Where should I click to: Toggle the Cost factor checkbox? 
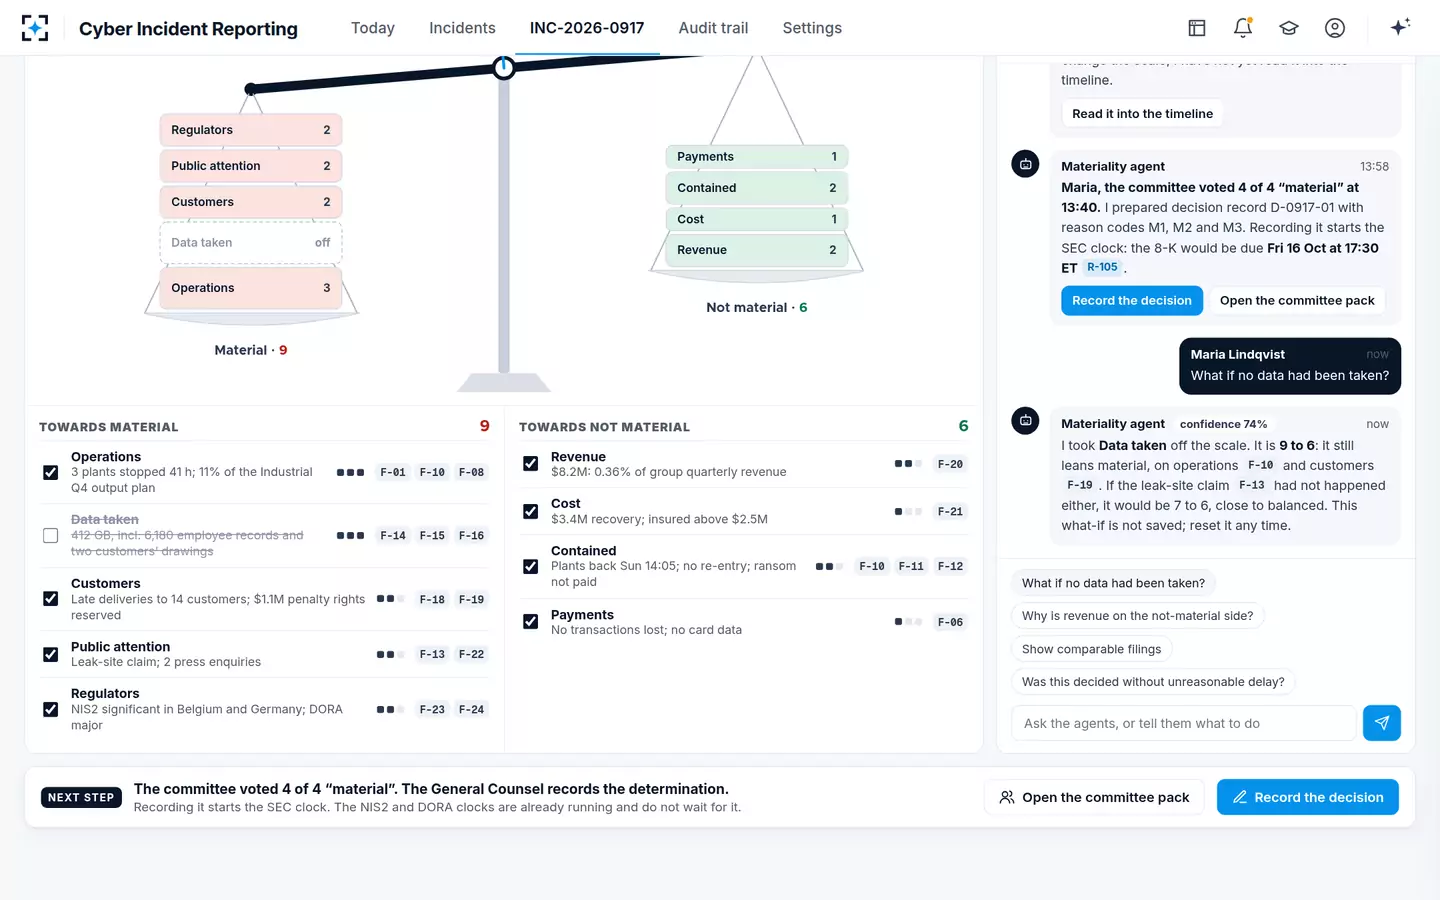click(x=531, y=511)
